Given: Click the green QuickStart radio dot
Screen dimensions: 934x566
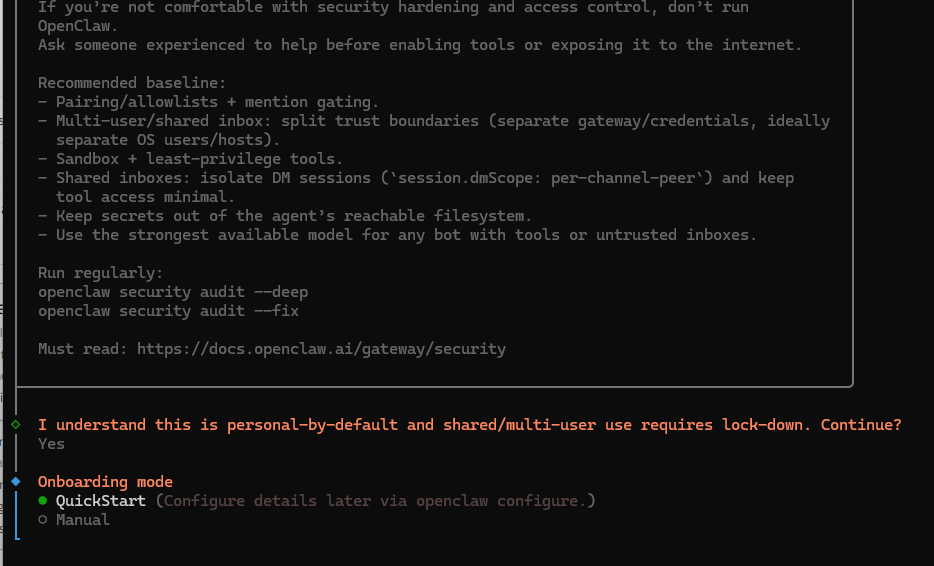Looking at the screenshot, I should (x=42, y=501).
